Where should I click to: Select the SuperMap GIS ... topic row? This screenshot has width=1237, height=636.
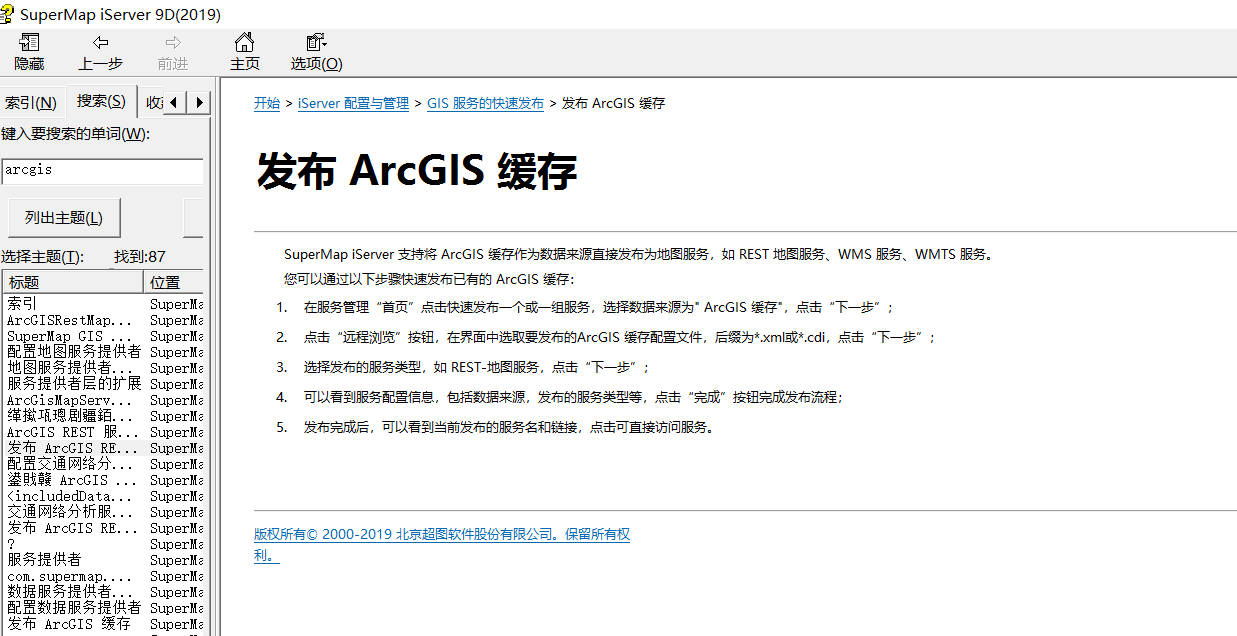point(104,336)
